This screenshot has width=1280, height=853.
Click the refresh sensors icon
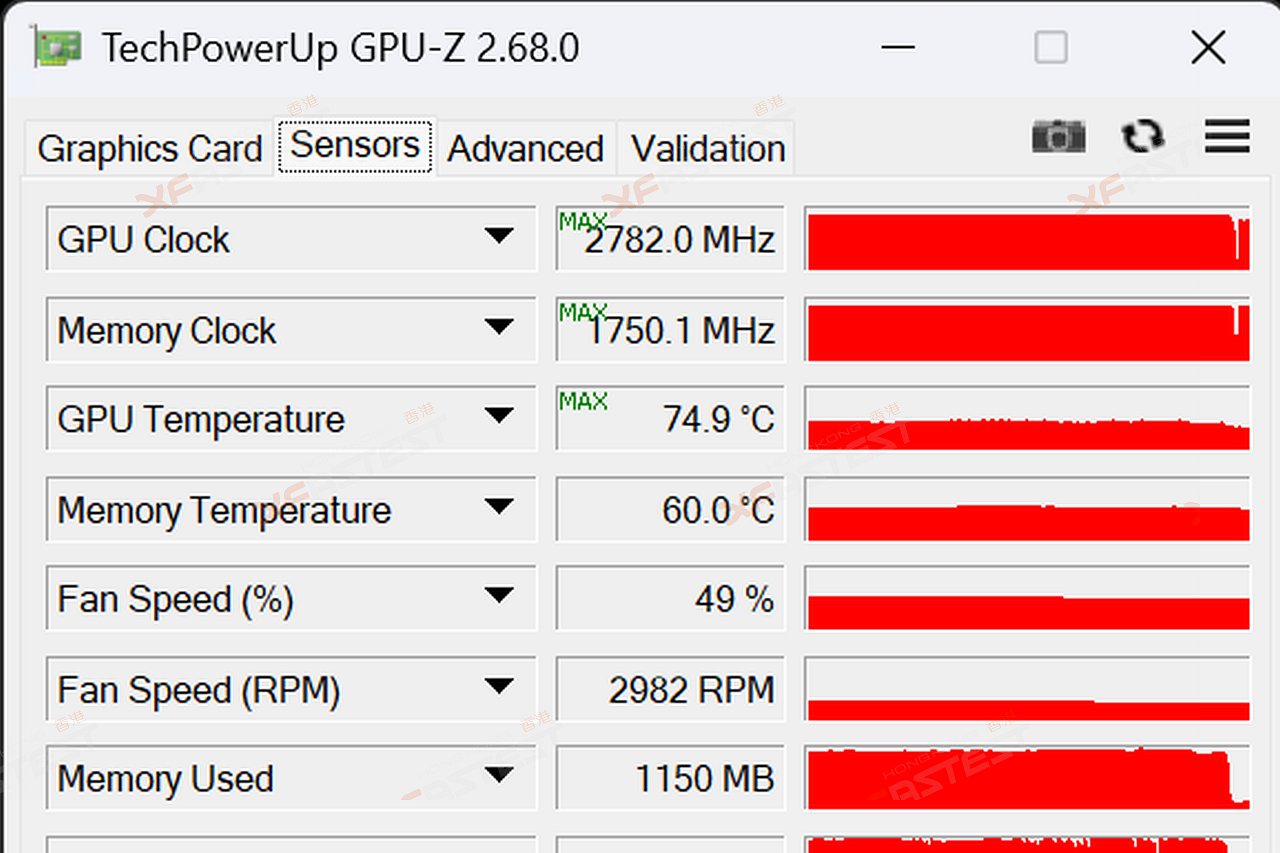pyautogui.click(x=1143, y=136)
